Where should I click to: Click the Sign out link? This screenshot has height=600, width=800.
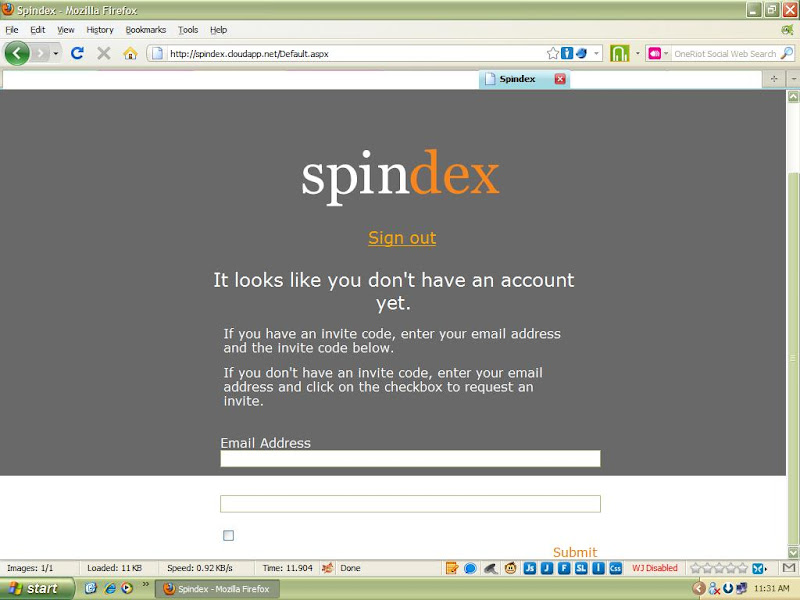point(402,238)
